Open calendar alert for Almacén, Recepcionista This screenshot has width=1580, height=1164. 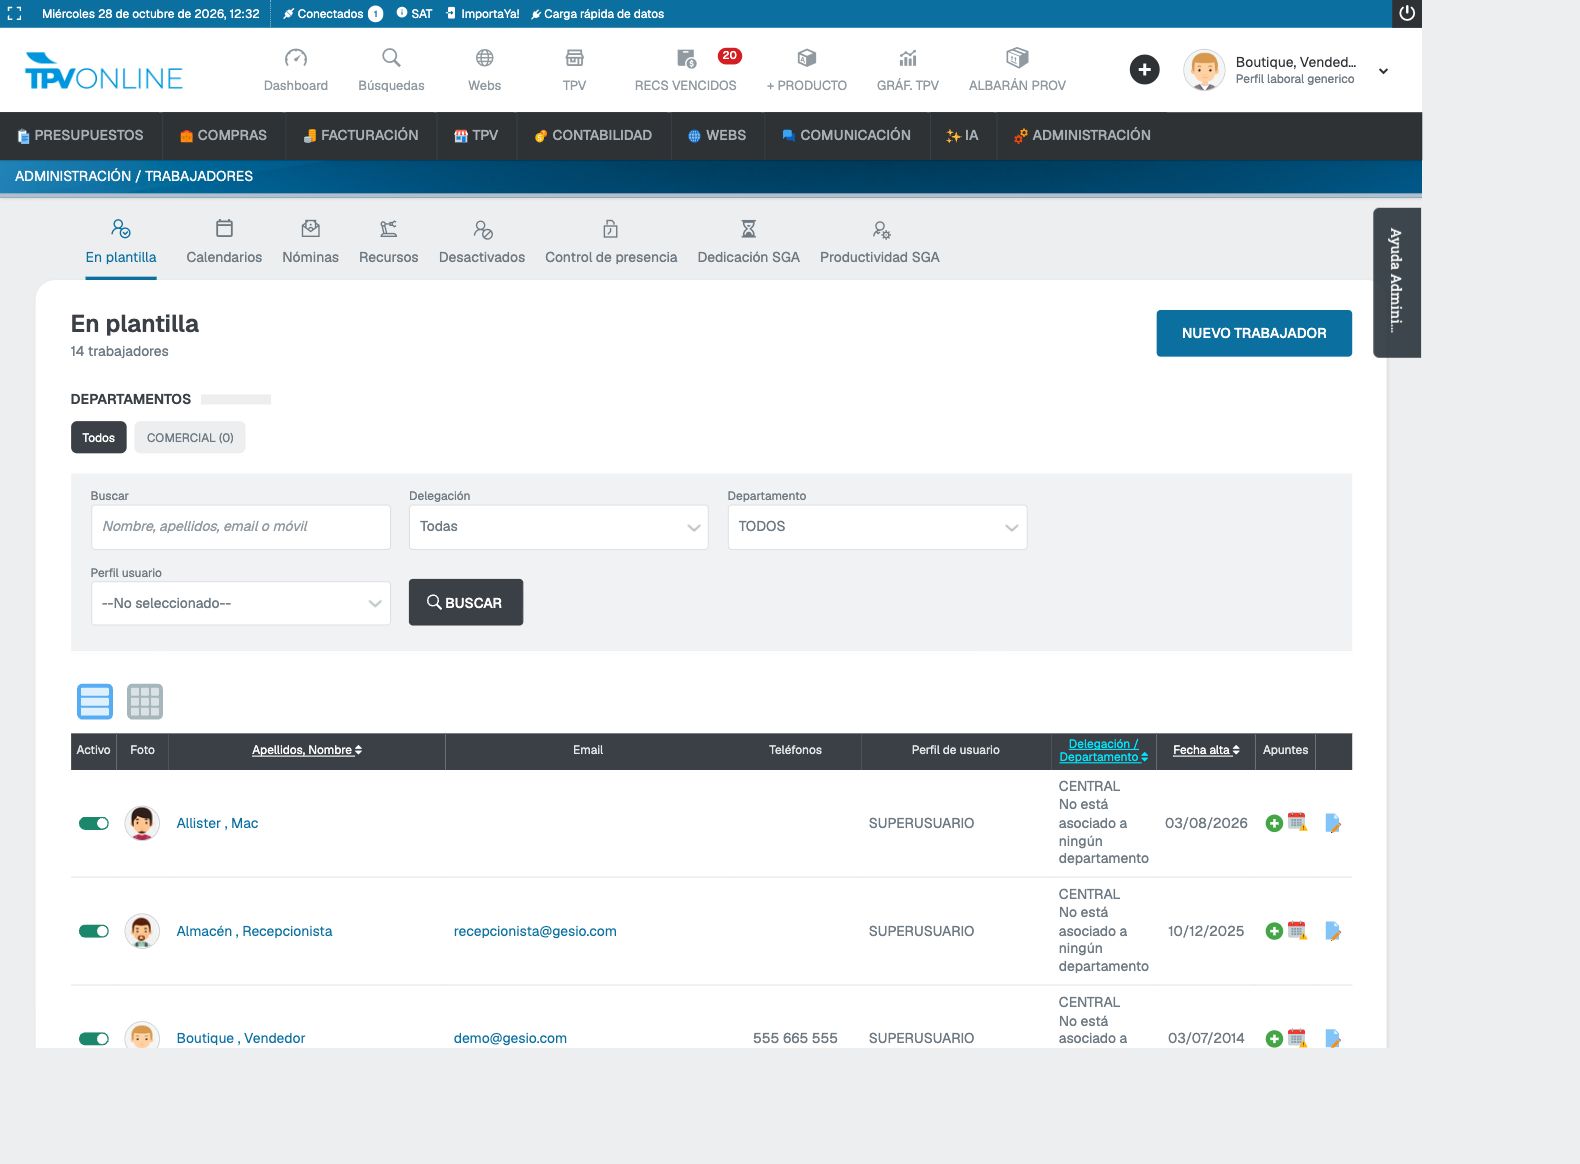coord(1298,931)
